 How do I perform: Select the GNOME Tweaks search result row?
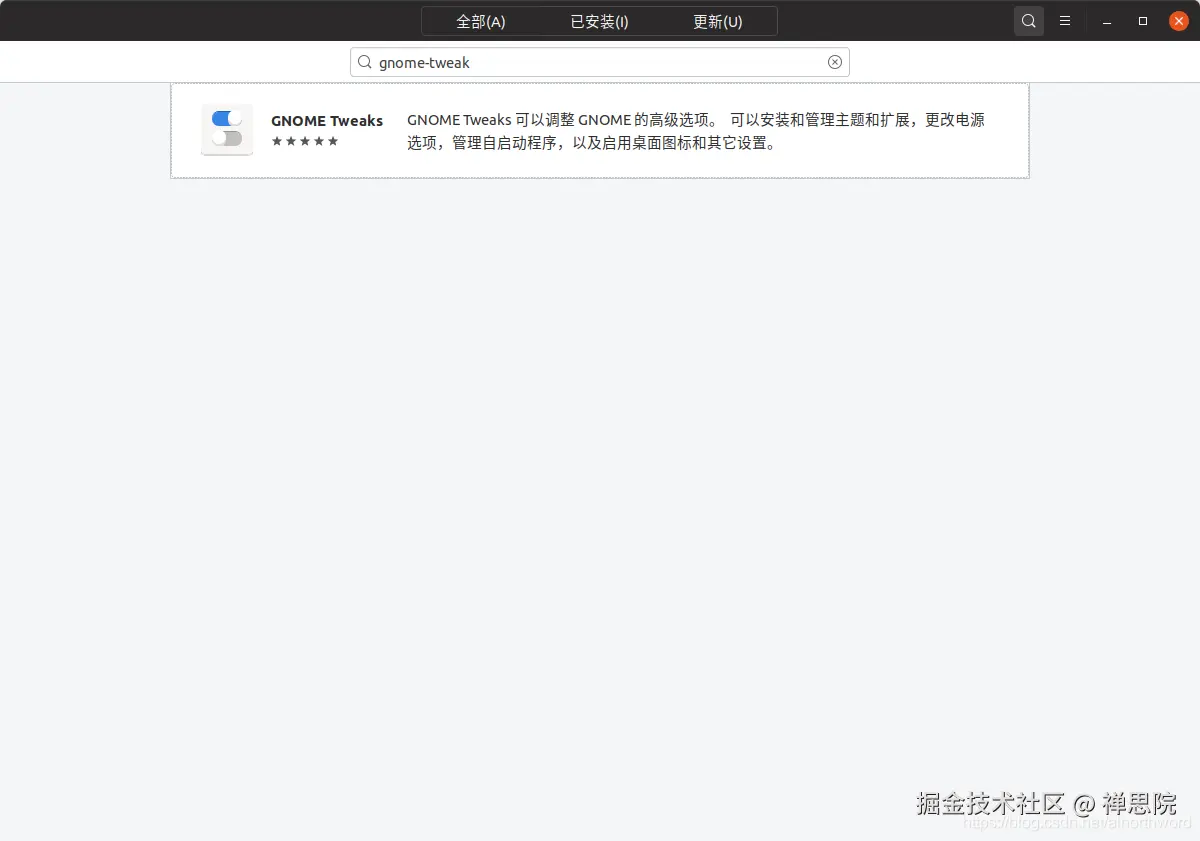tap(600, 130)
